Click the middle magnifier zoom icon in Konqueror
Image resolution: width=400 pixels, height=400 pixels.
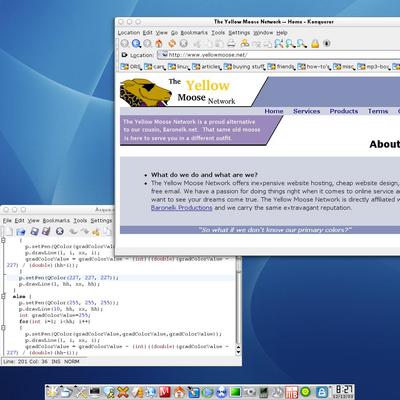tap(290, 43)
